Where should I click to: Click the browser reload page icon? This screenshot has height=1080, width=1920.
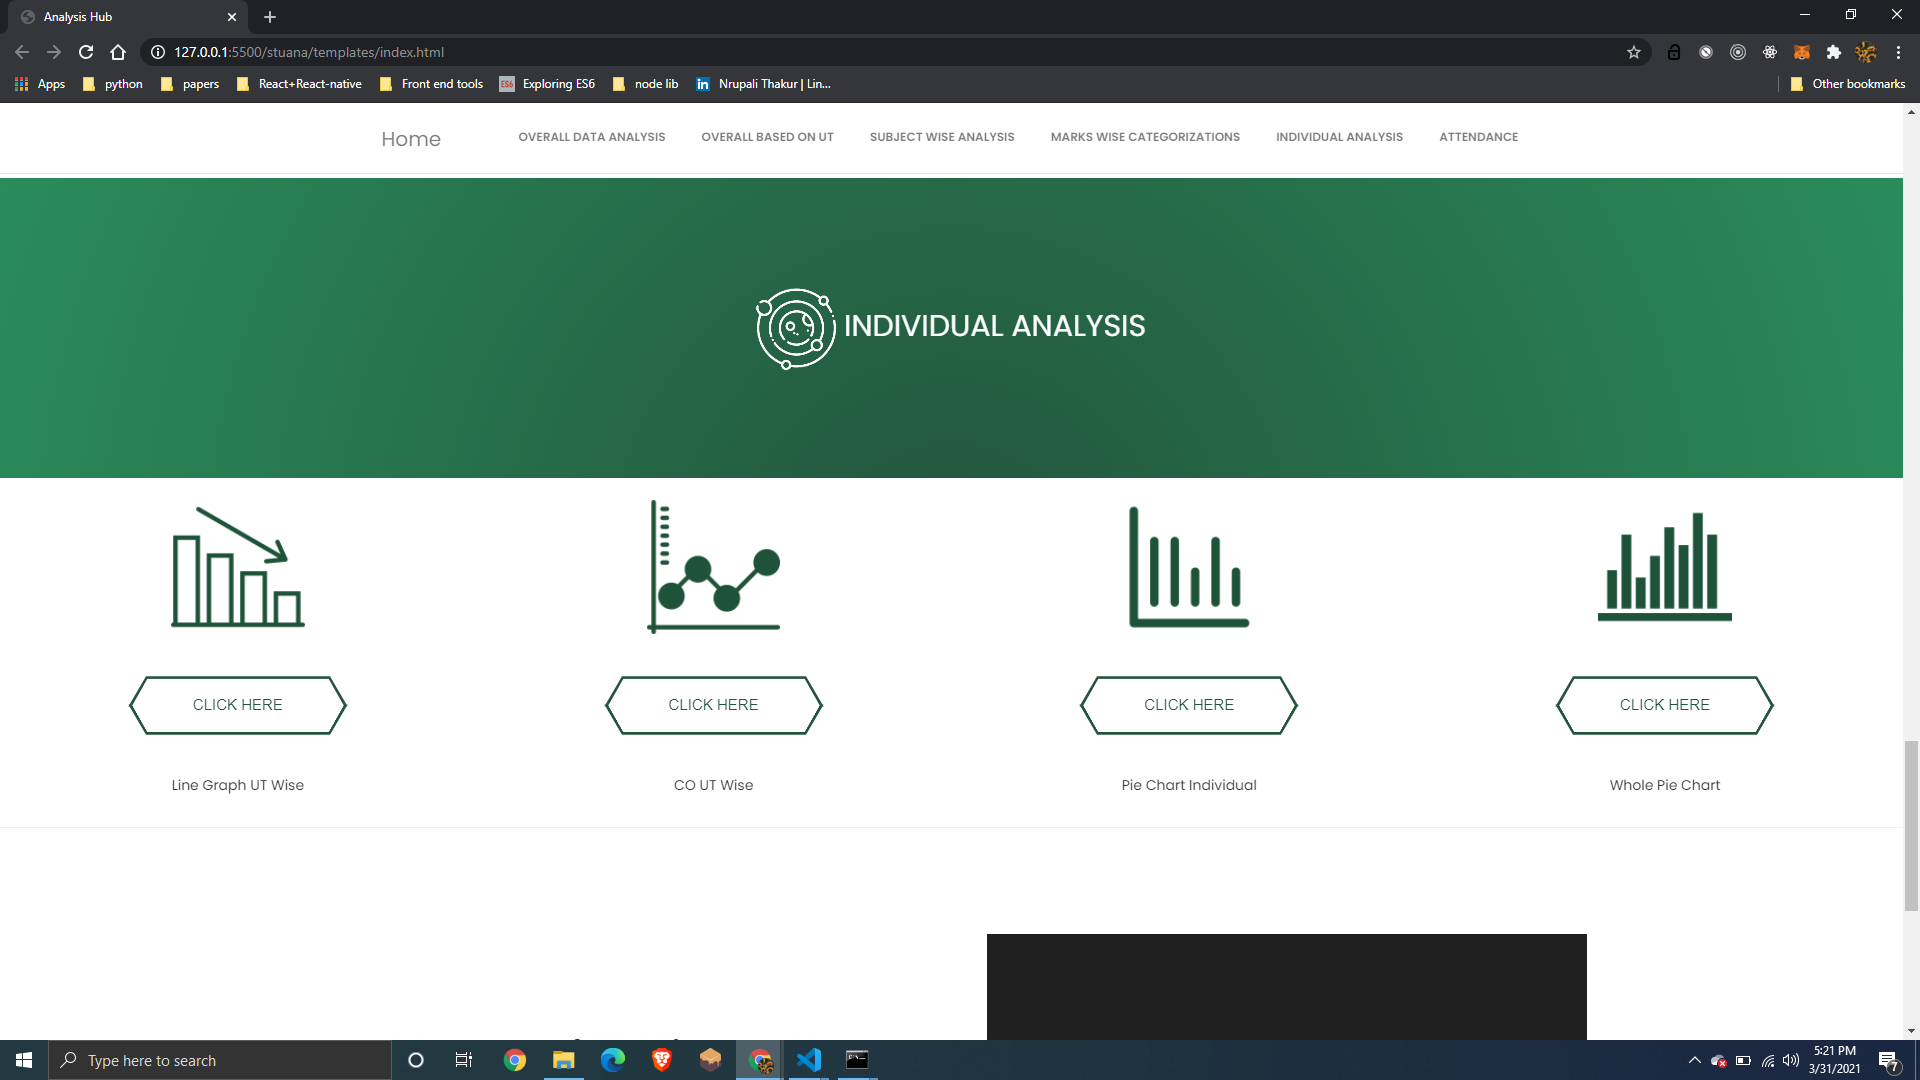tap(84, 52)
